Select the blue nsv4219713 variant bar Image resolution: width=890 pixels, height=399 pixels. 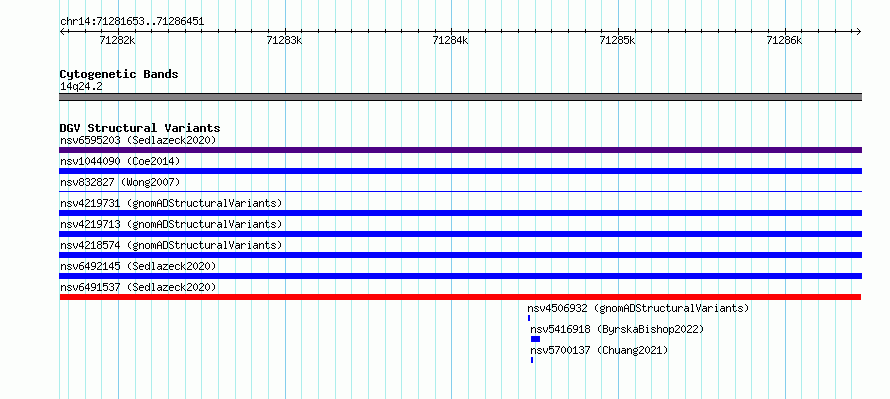pyautogui.click(x=460, y=234)
